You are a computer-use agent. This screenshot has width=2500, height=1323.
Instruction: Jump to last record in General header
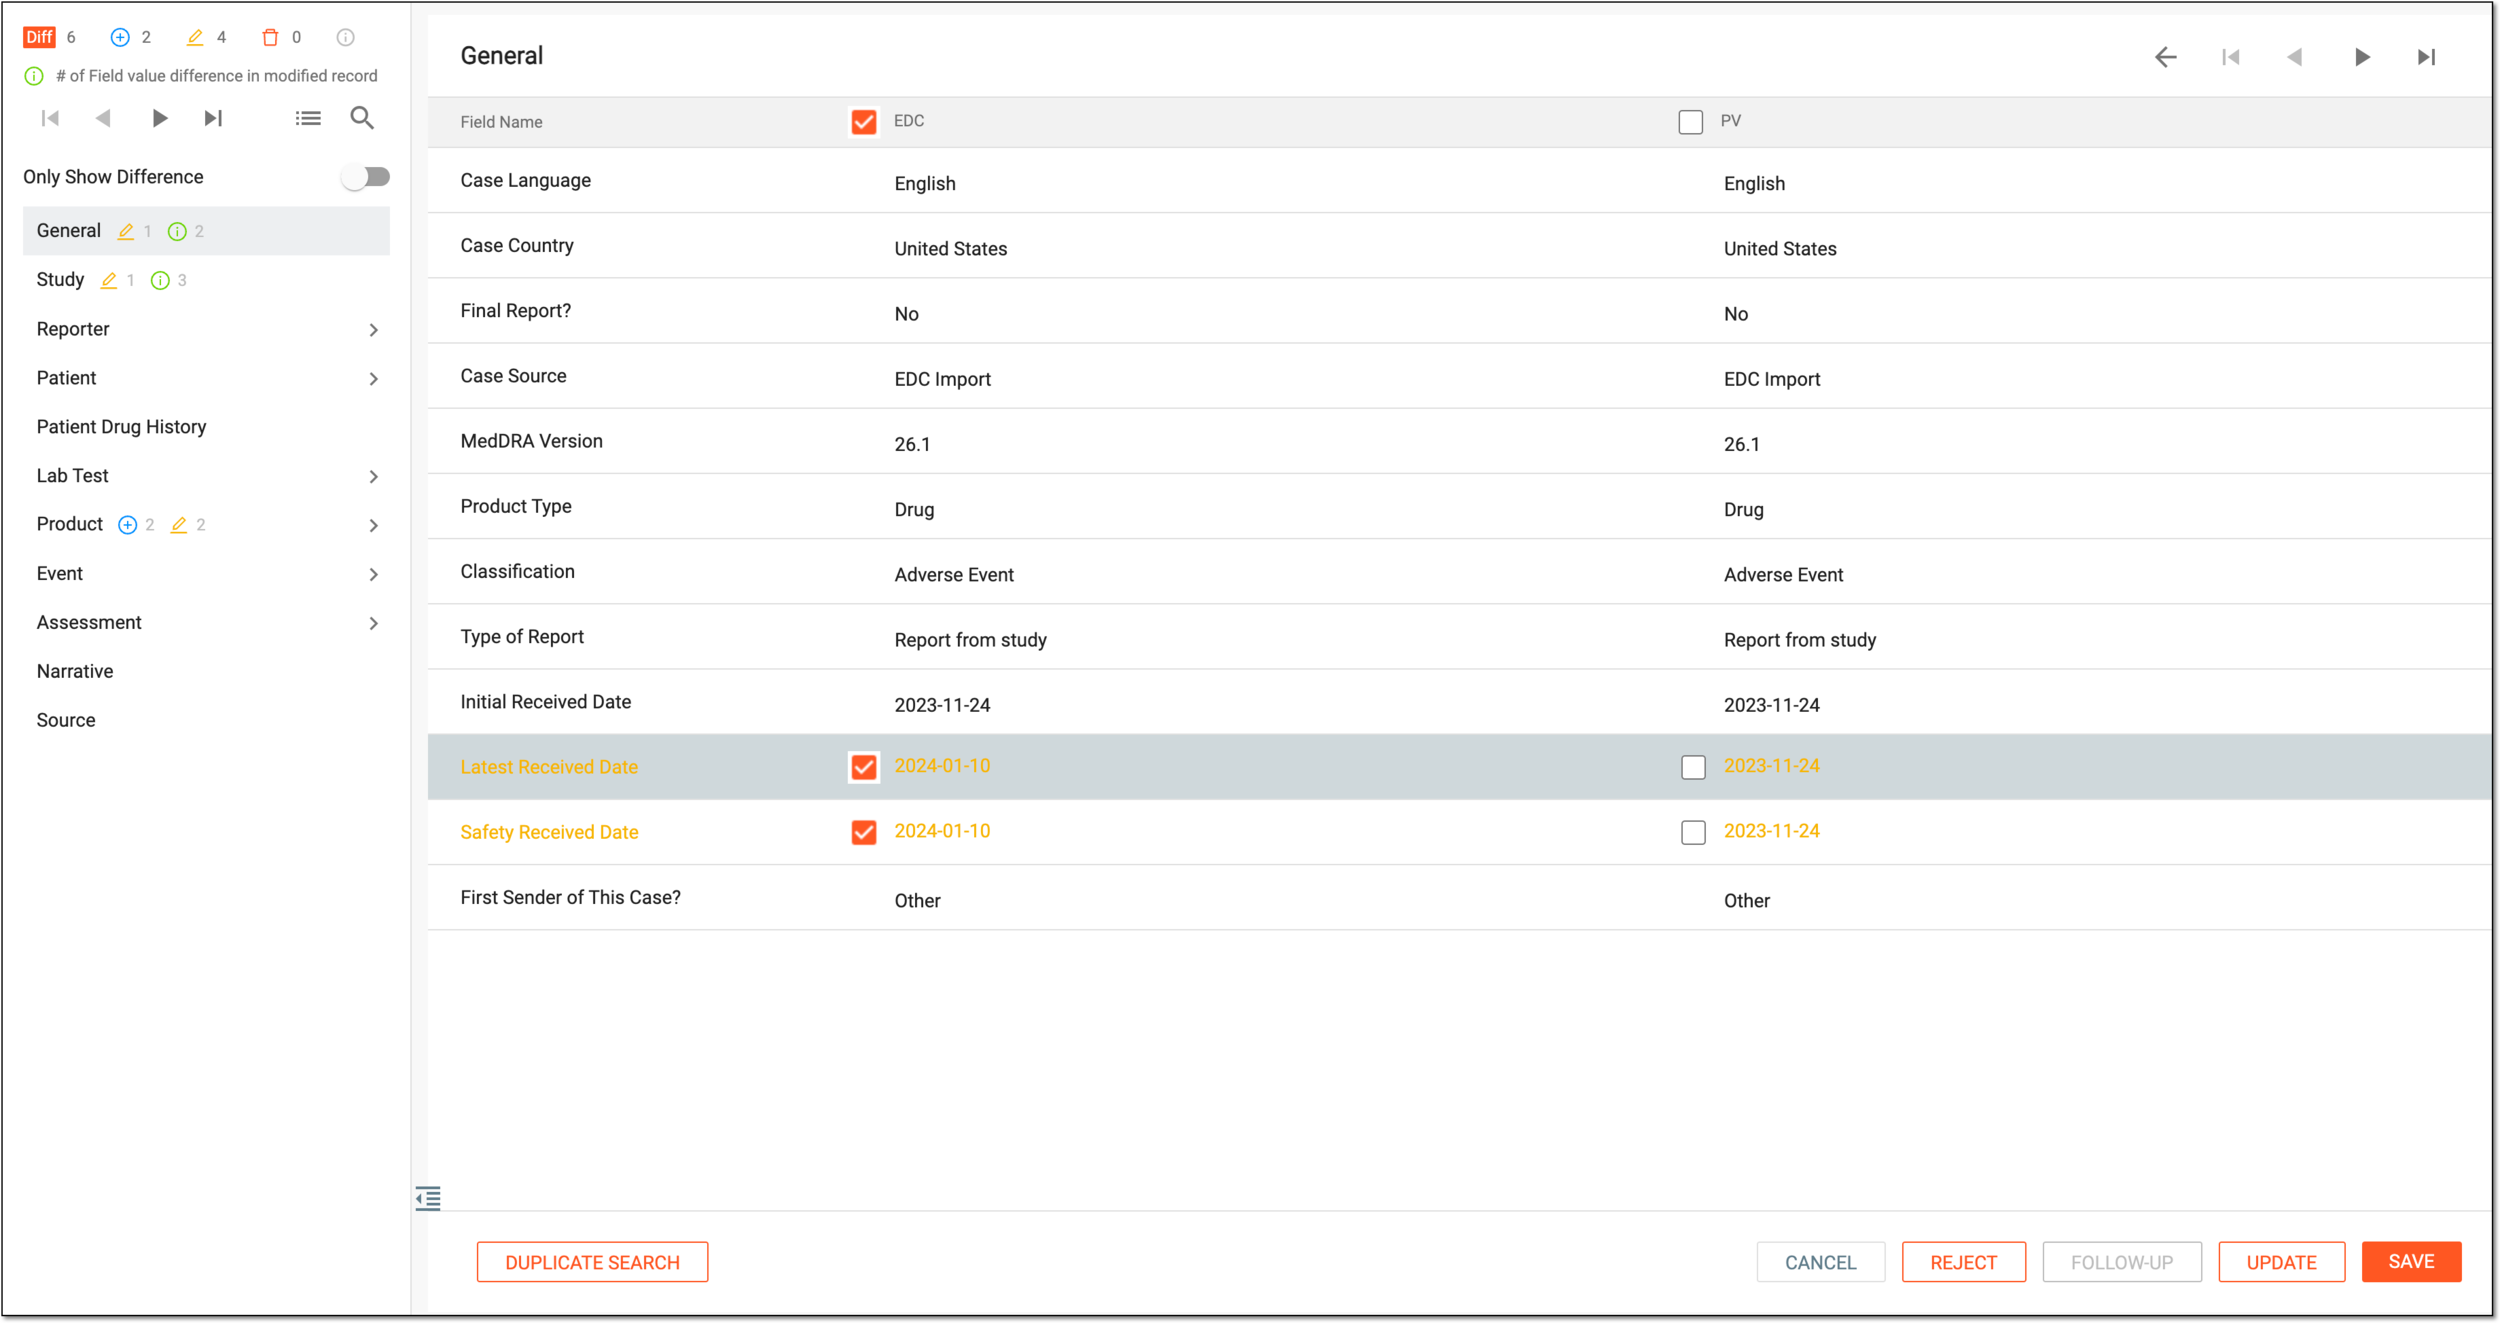[x=2426, y=57]
